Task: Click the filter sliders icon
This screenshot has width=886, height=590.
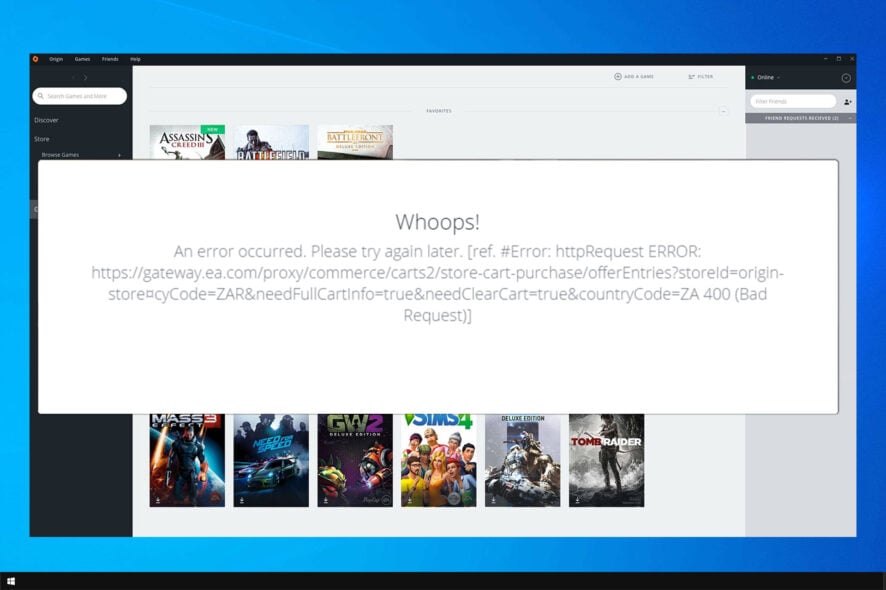Action: point(691,76)
